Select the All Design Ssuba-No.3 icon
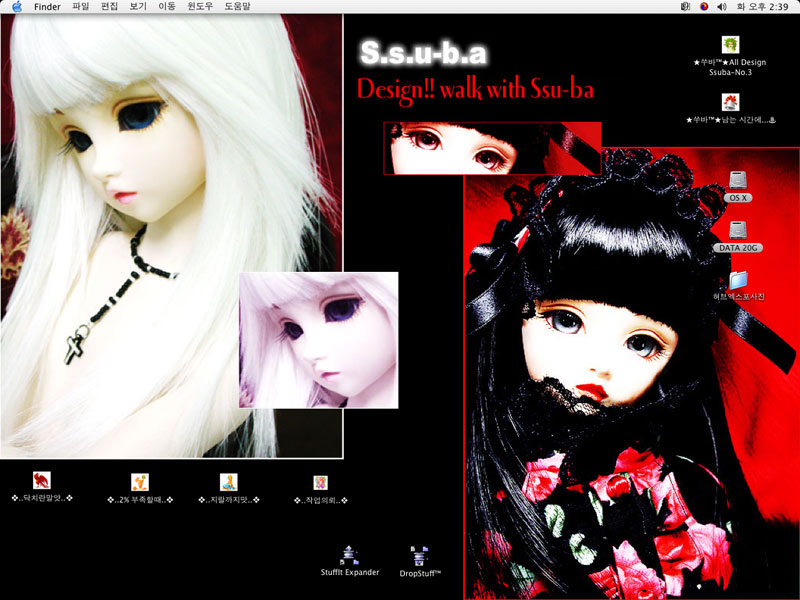This screenshot has width=800, height=600. 730,46
